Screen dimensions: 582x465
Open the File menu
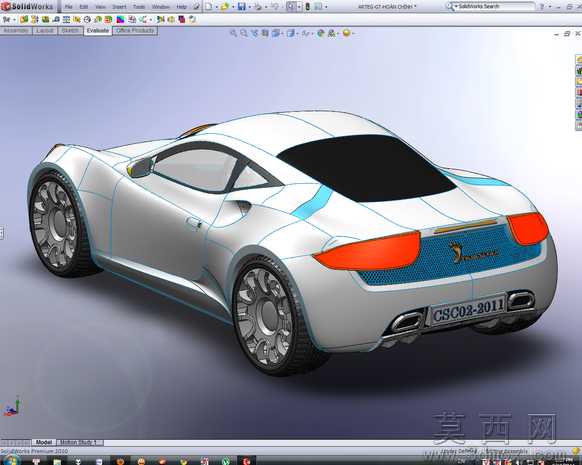[69, 7]
